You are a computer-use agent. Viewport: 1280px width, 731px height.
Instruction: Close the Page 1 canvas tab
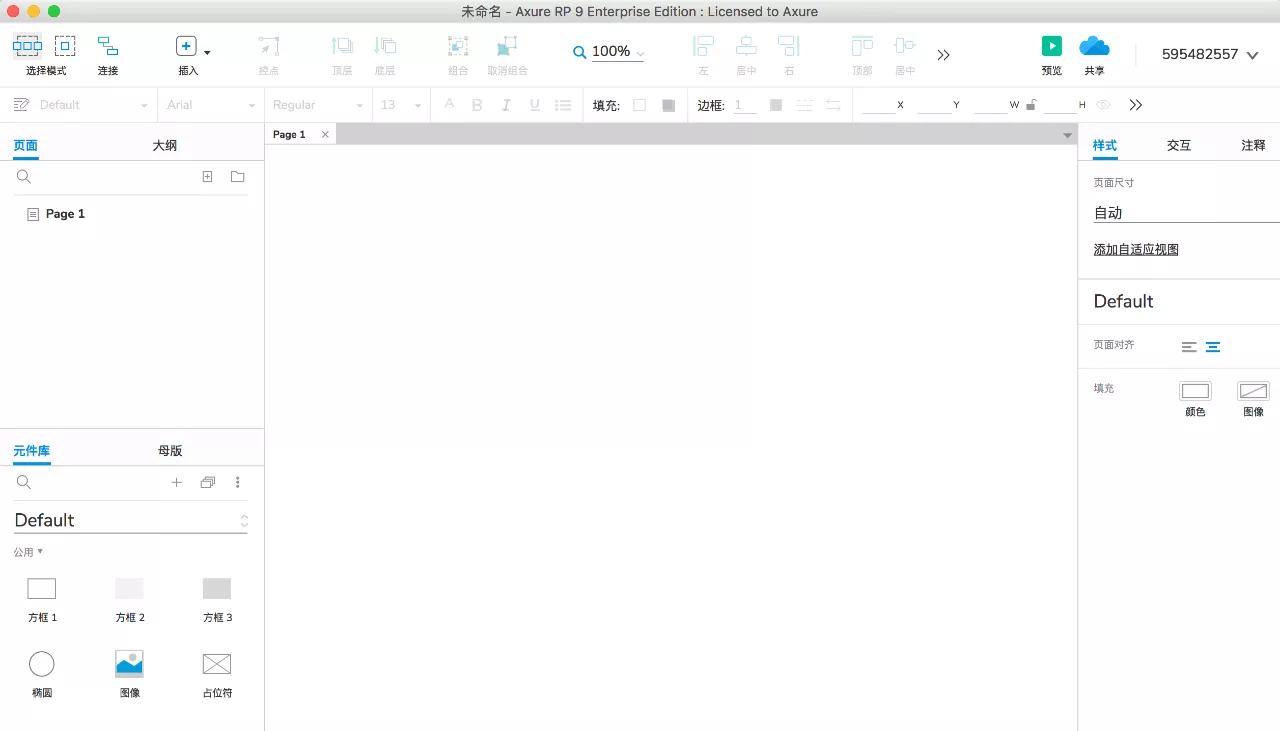325,134
